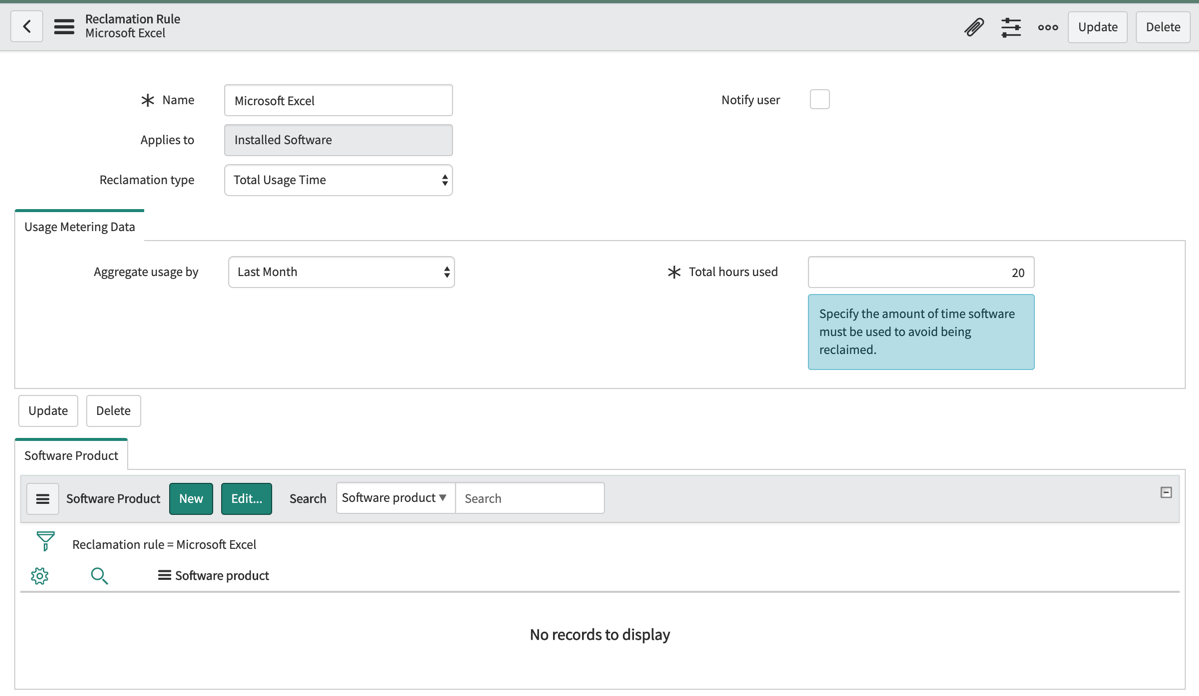Image resolution: width=1199 pixels, height=696 pixels.
Task: Open the list personalize gear icon
Action: point(40,576)
